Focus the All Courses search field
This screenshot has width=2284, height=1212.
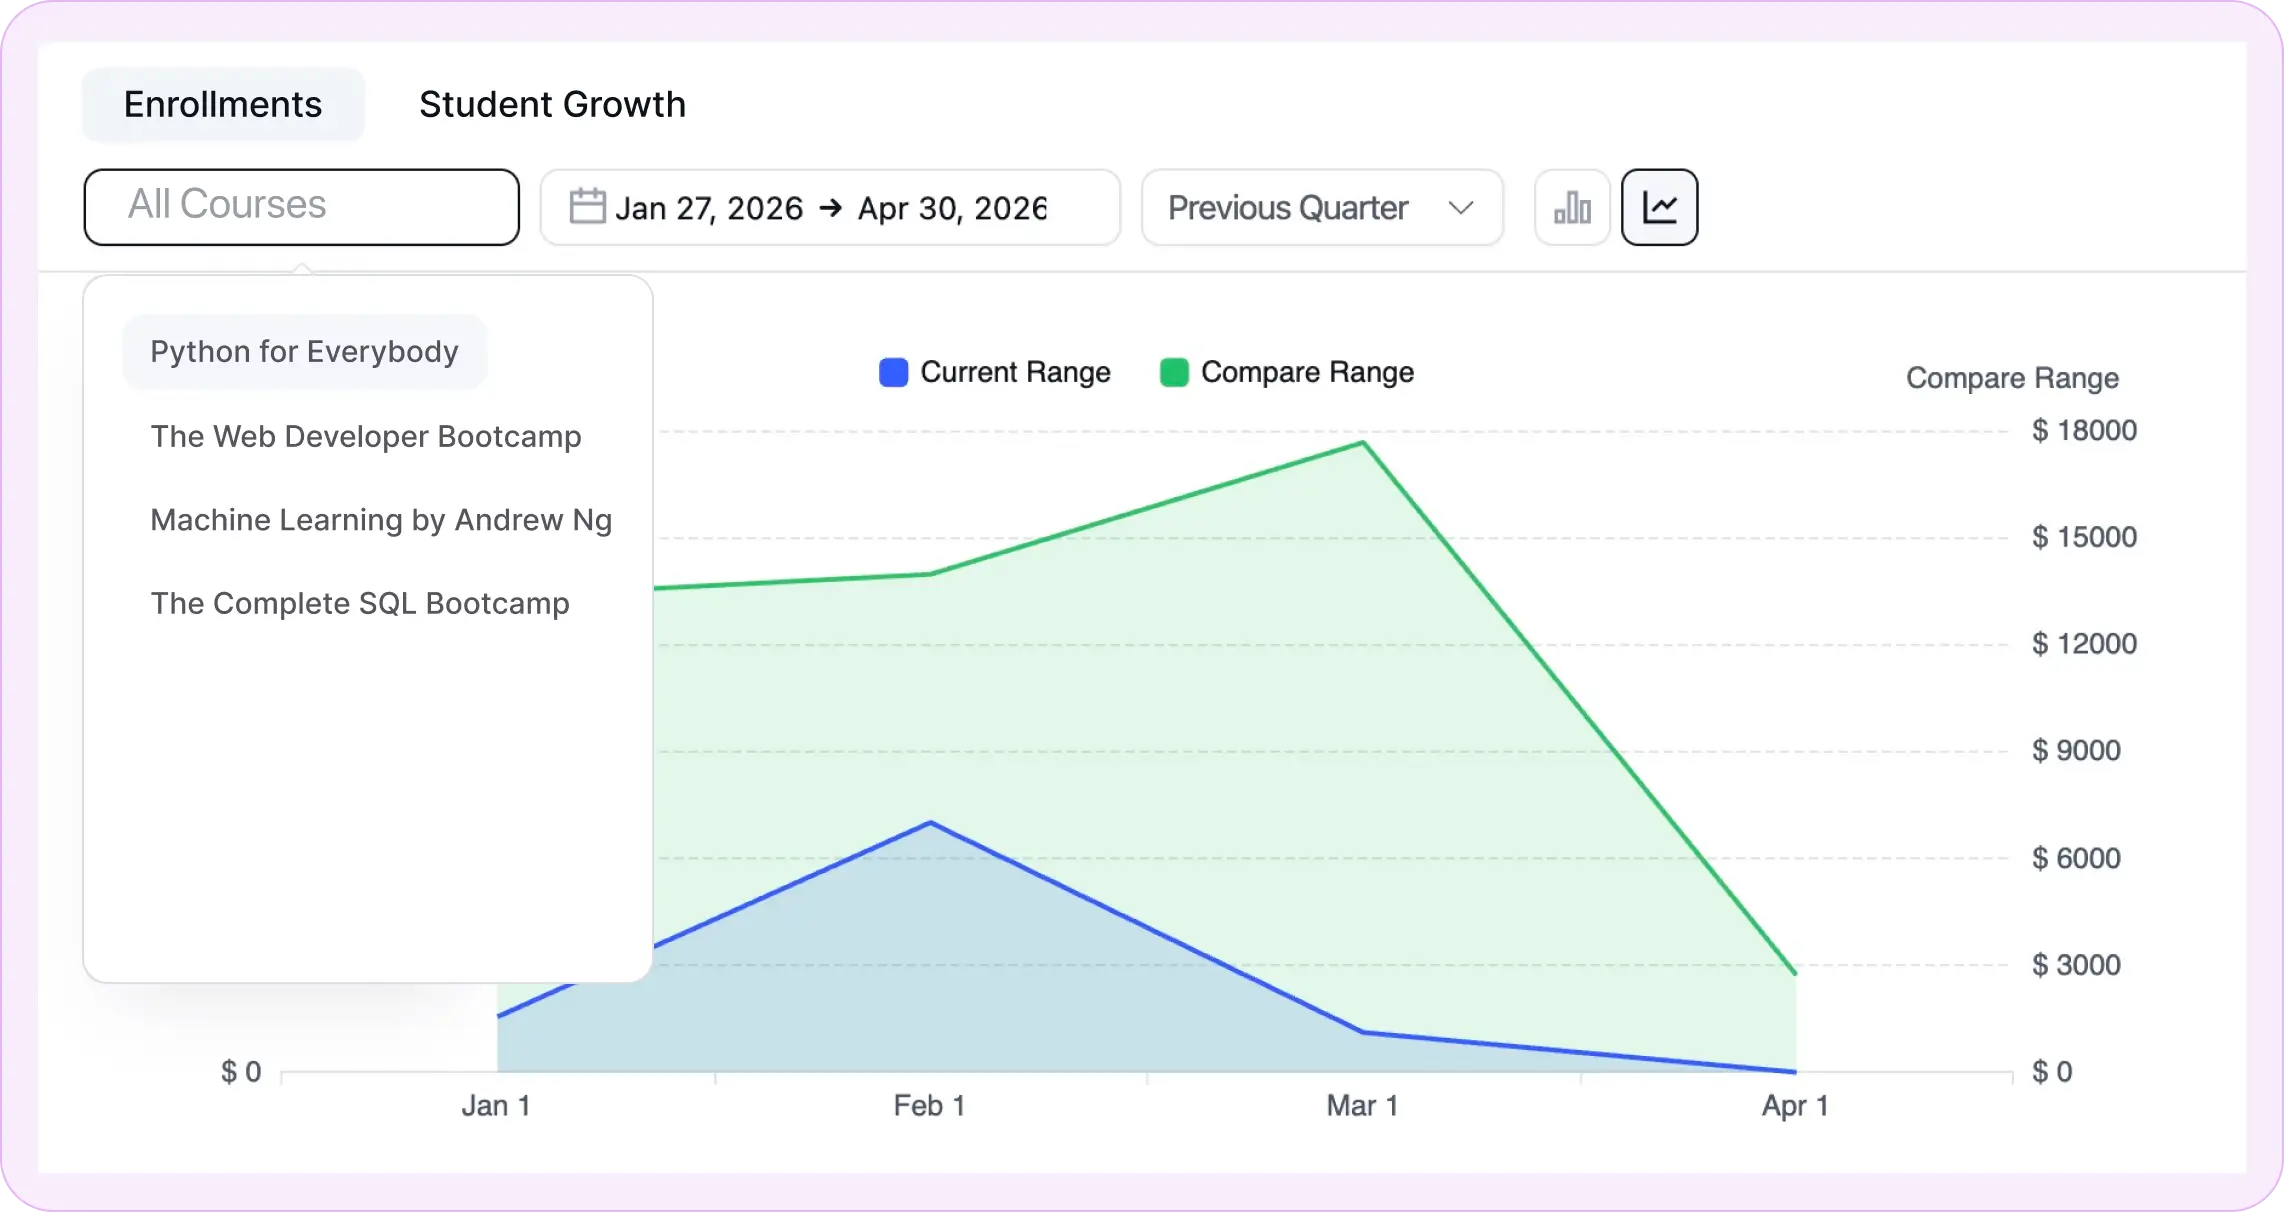[x=301, y=206]
